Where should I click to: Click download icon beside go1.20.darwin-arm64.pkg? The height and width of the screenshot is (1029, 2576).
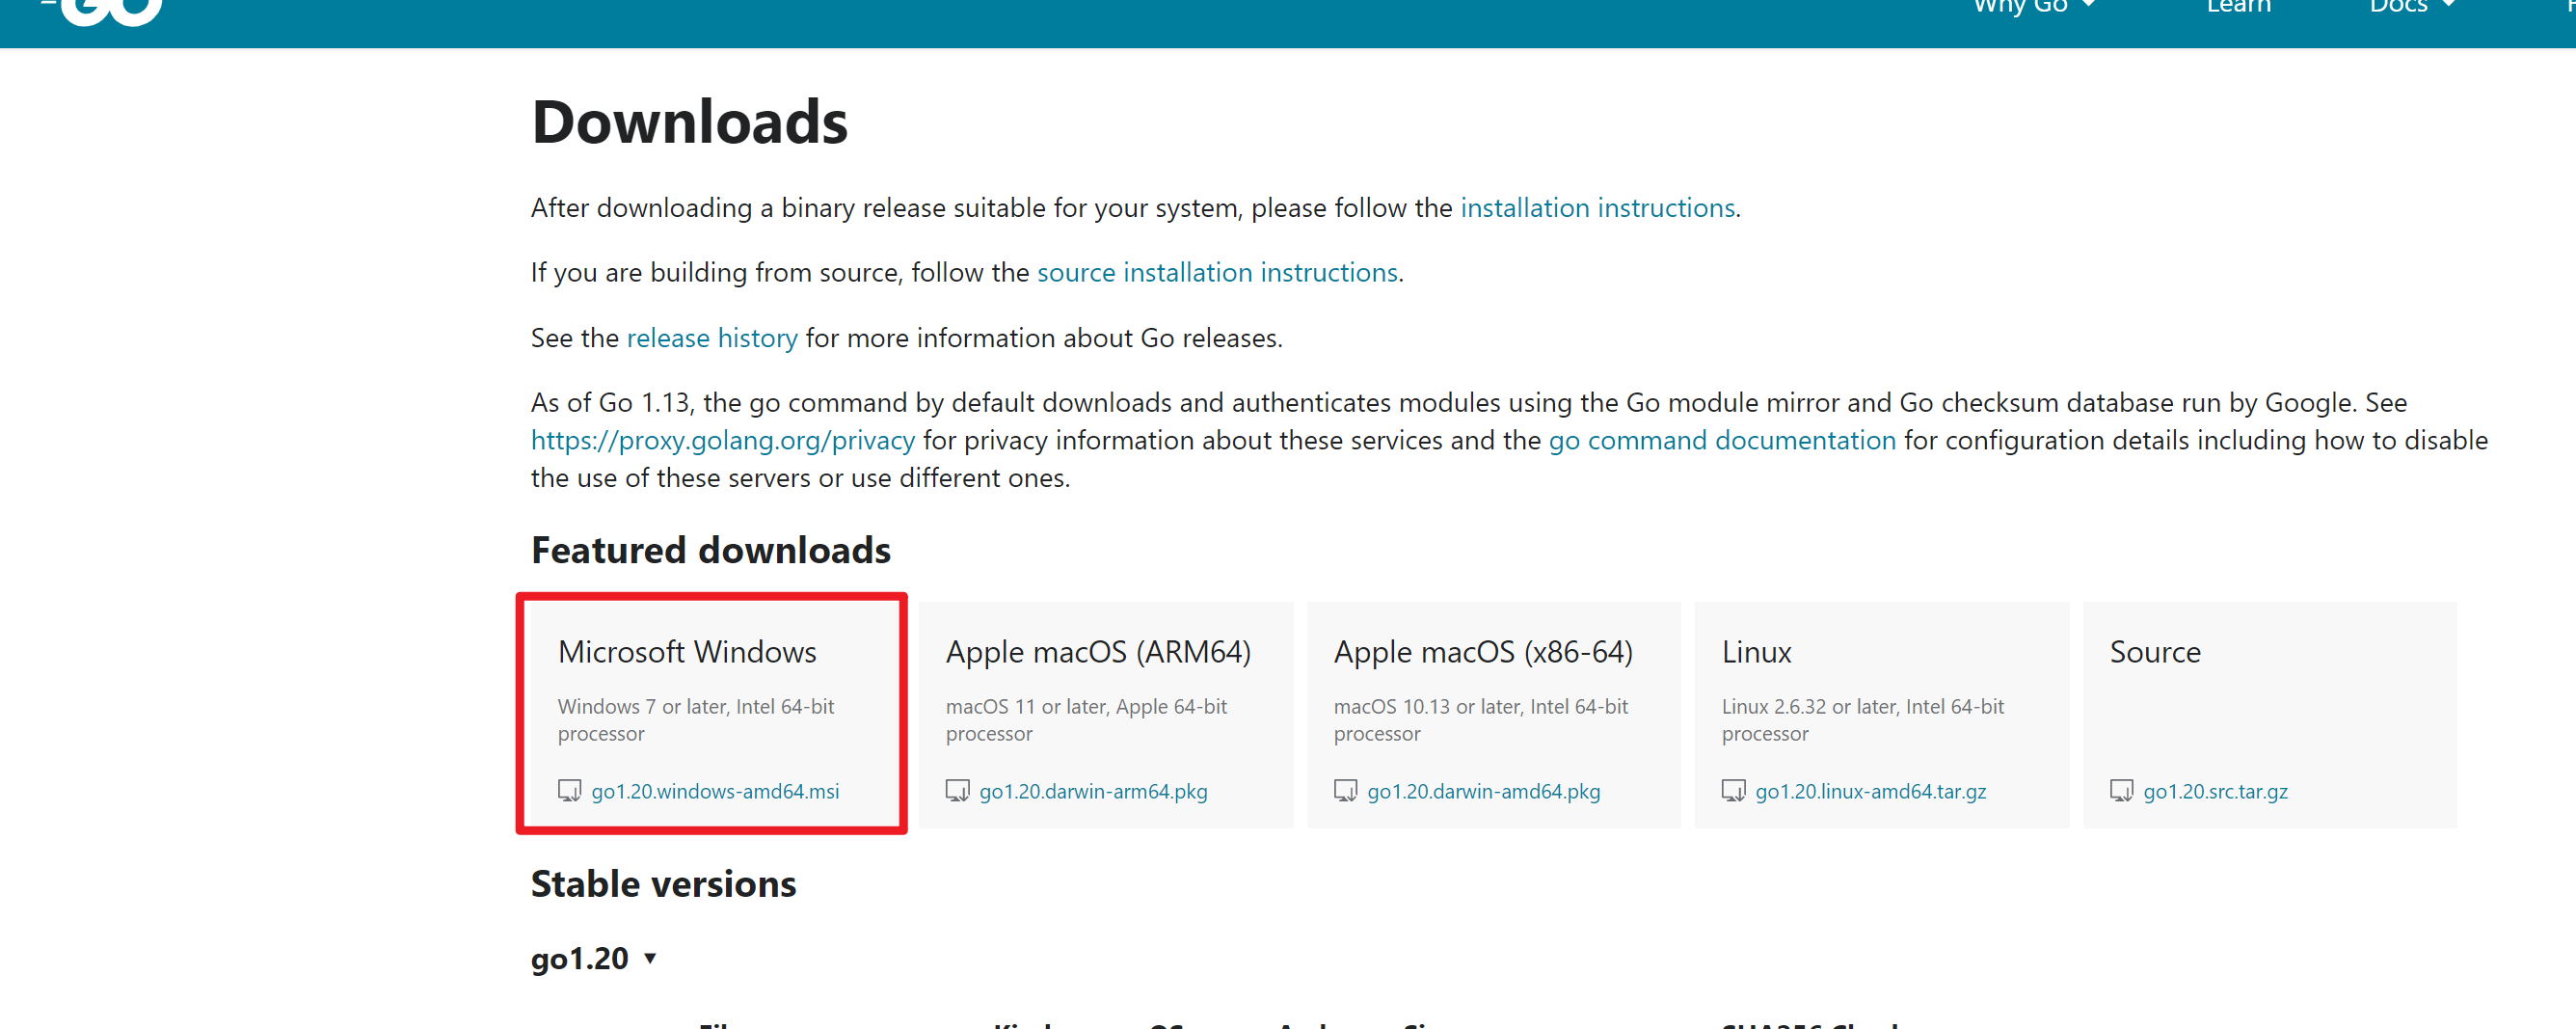[x=957, y=791]
